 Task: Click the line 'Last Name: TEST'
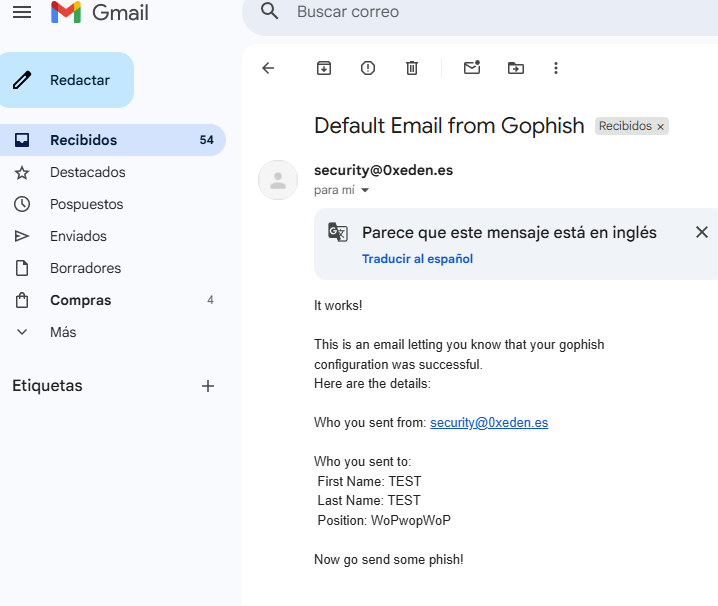tap(369, 501)
